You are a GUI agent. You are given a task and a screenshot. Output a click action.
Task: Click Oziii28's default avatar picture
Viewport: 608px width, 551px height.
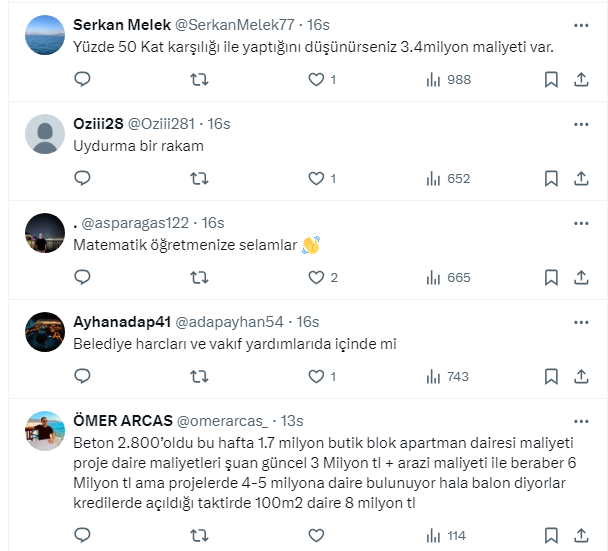[x=45, y=134]
